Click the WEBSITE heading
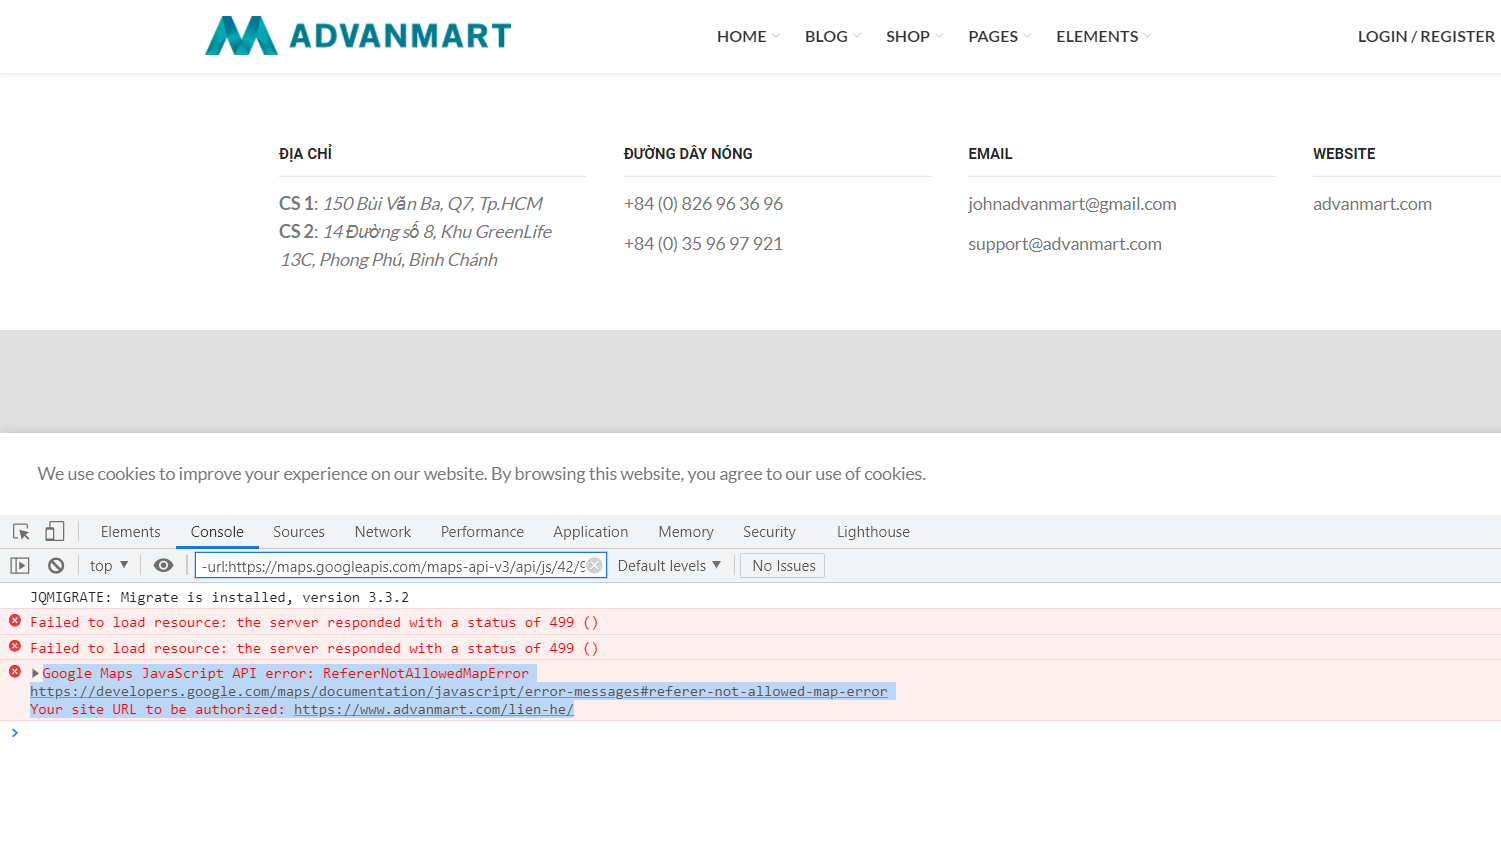The width and height of the screenshot is (1501, 850). click(x=1344, y=154)
